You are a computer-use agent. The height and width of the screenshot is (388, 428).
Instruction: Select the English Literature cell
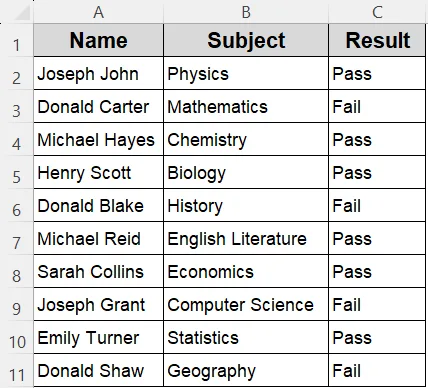point(246,238)
